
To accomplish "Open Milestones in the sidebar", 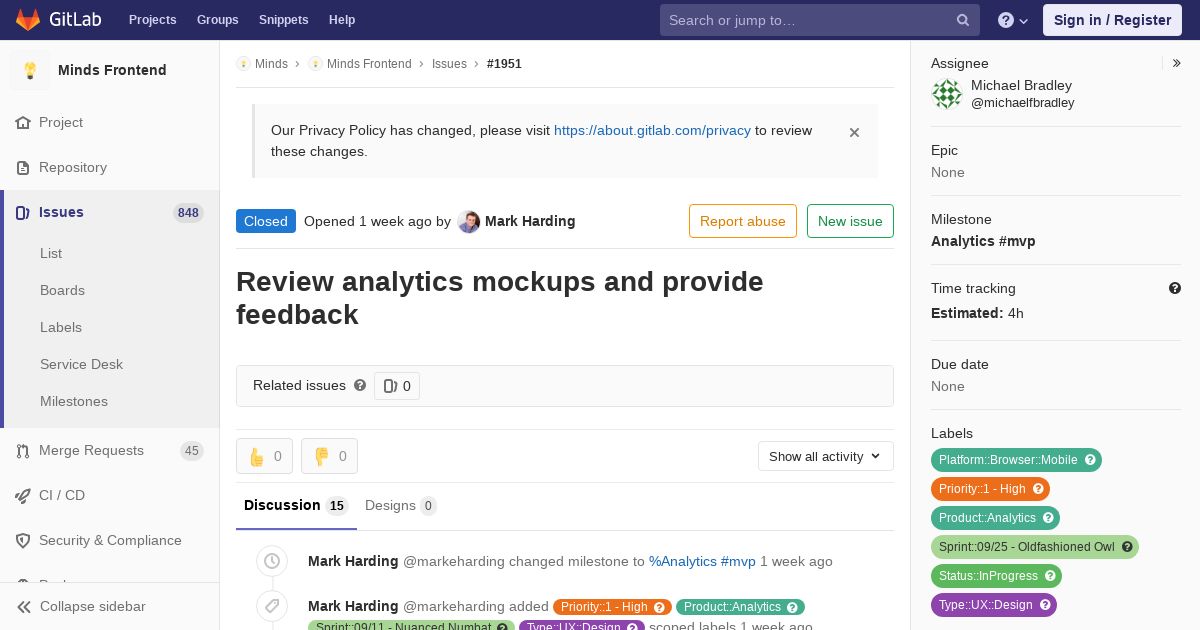I will [x=74, y=401].
